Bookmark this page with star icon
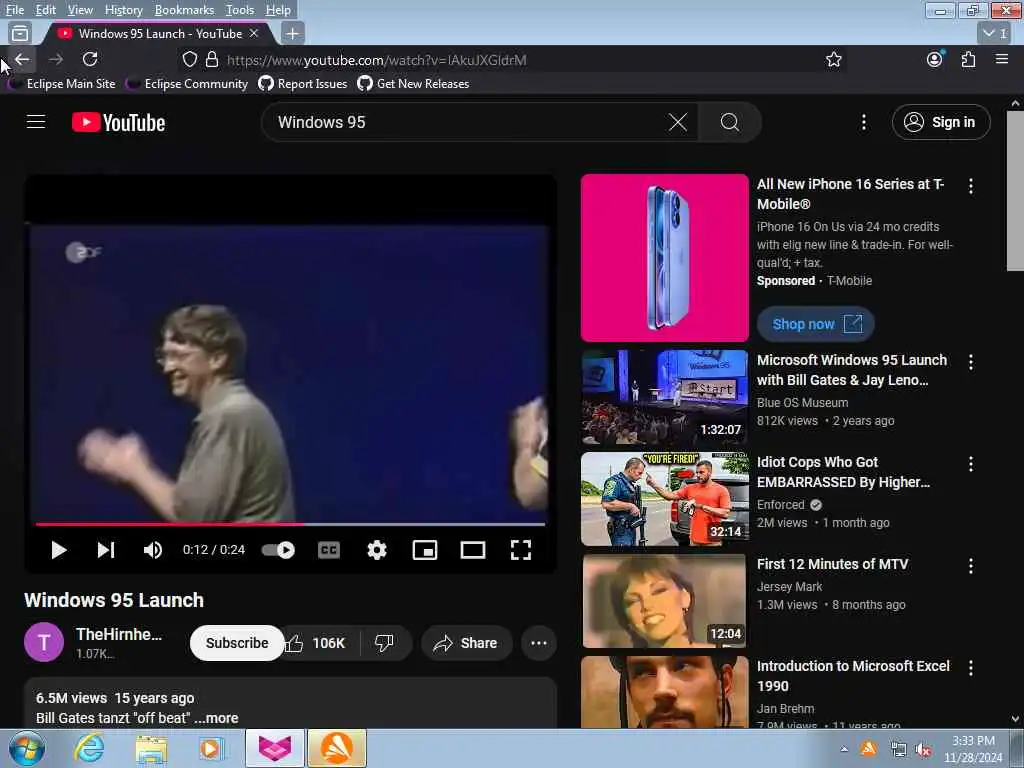 tap(833, 59)
